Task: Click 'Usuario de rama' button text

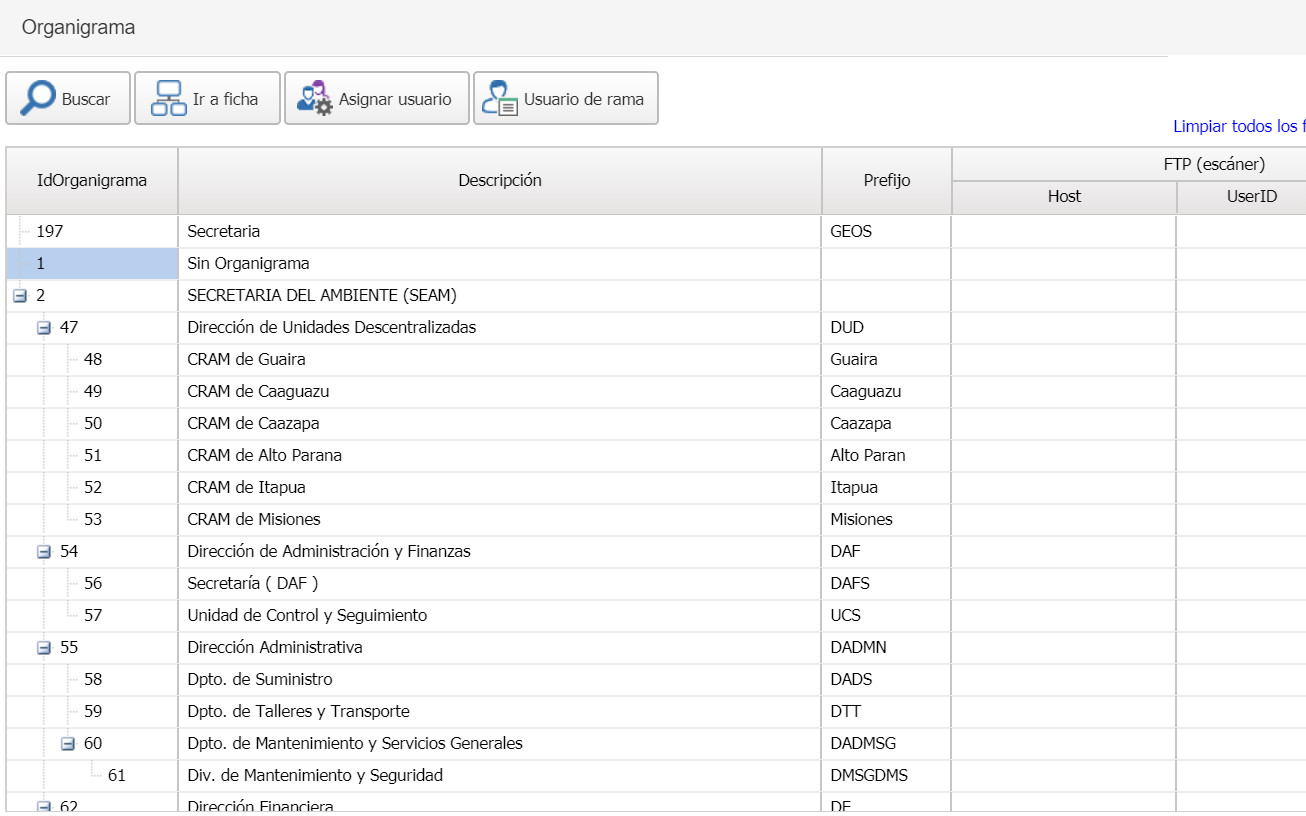Action: (x=584, y=99)
